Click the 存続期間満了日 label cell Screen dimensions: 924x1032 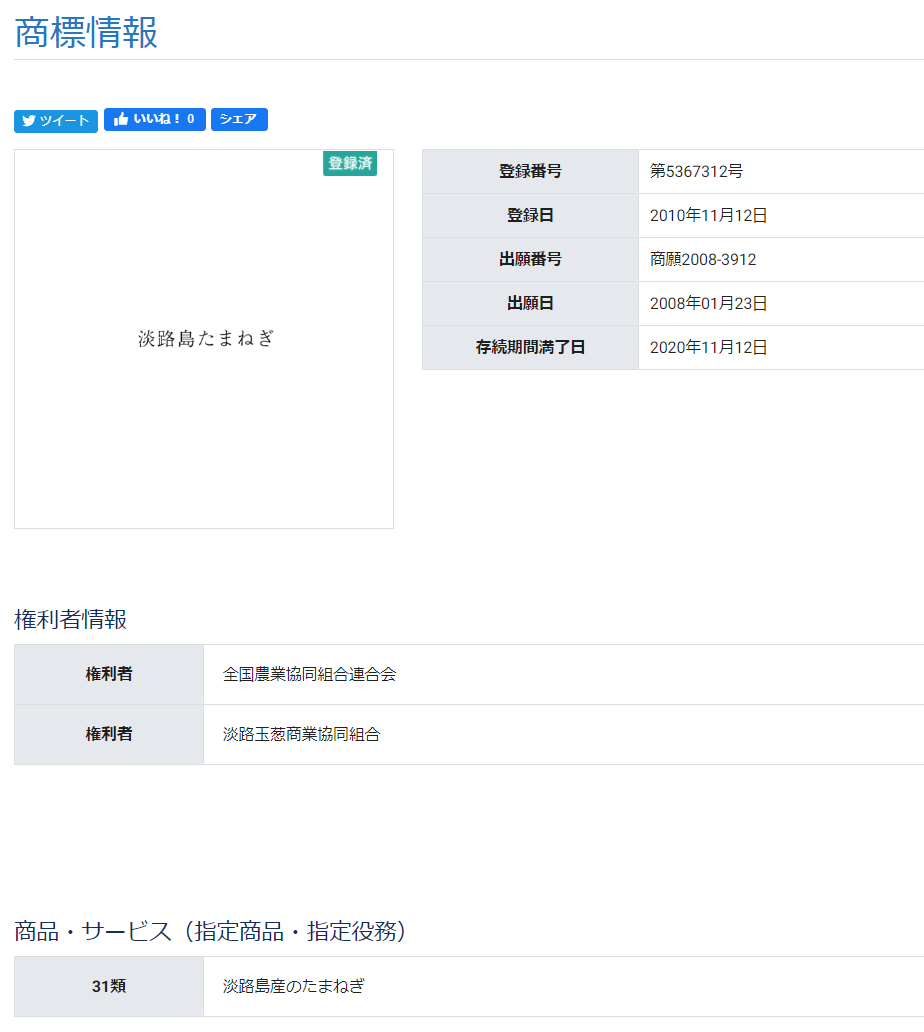[530, 348]
